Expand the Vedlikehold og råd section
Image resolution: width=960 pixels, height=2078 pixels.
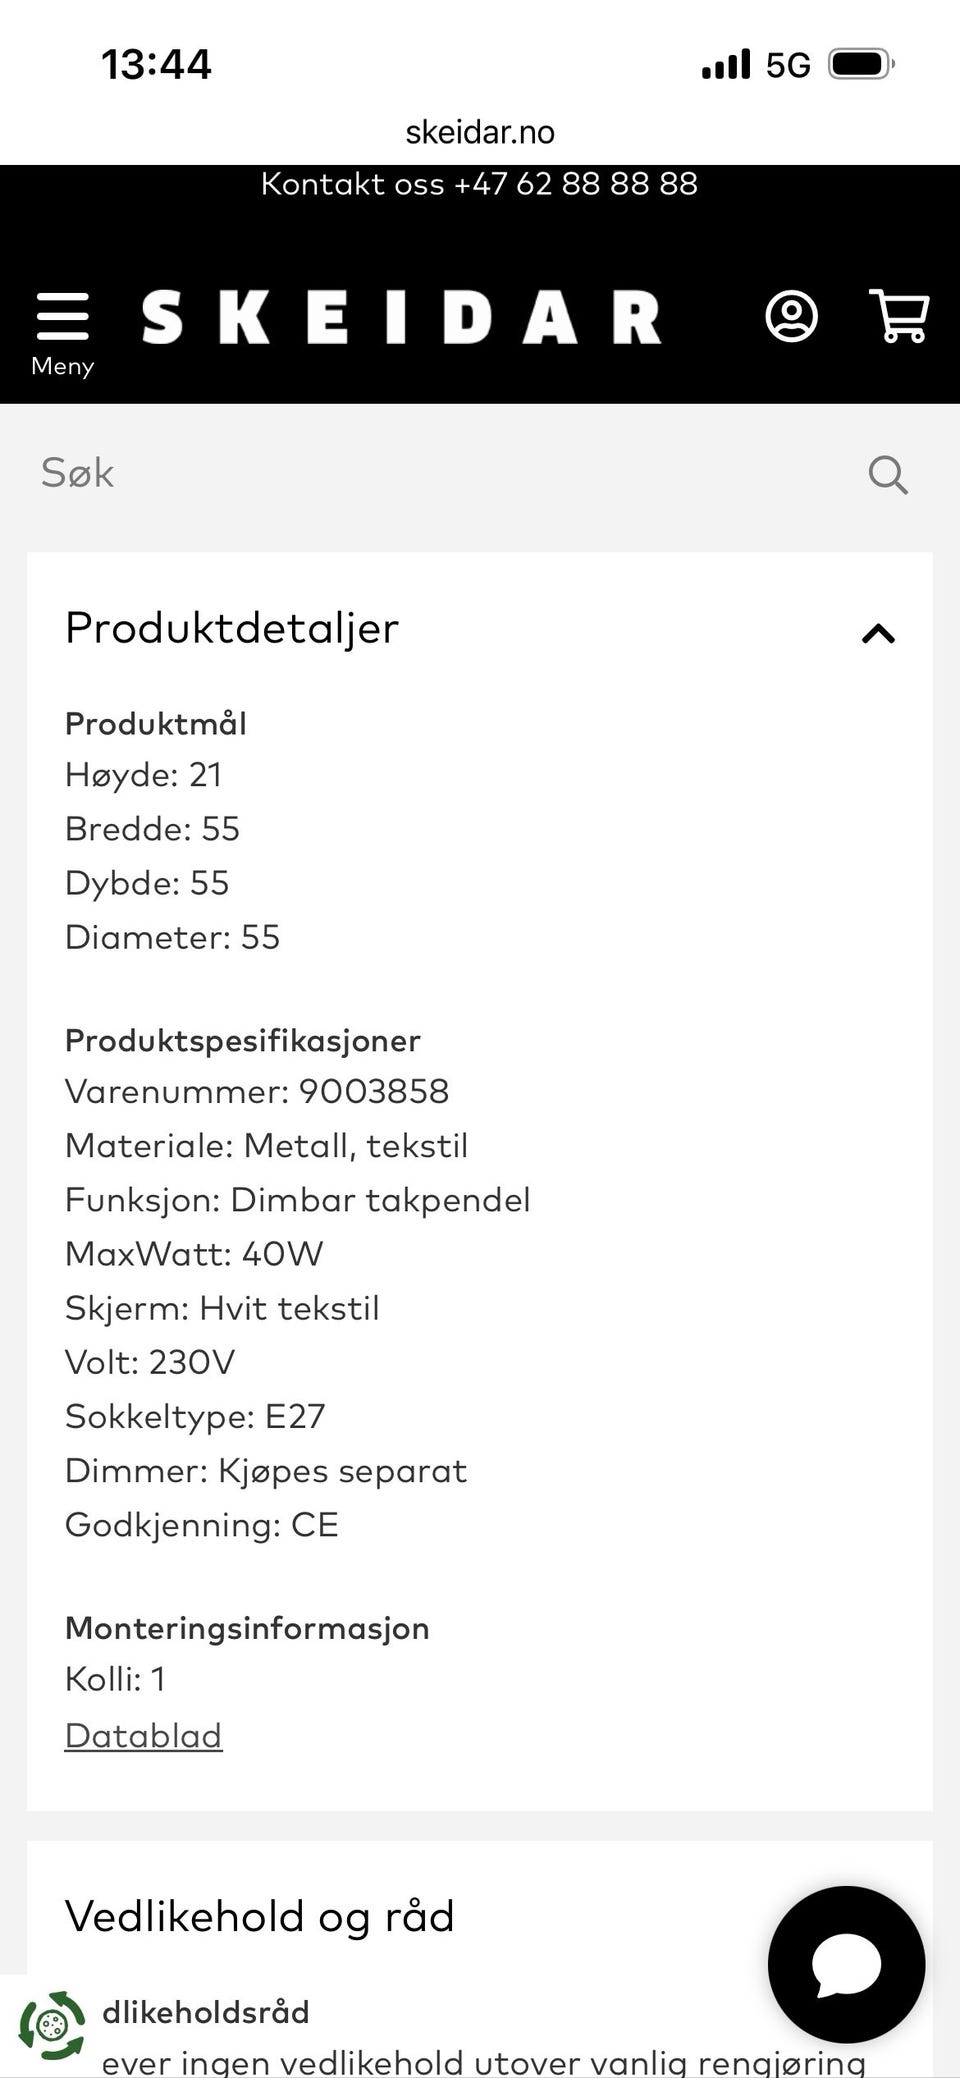coord(260,1916)
